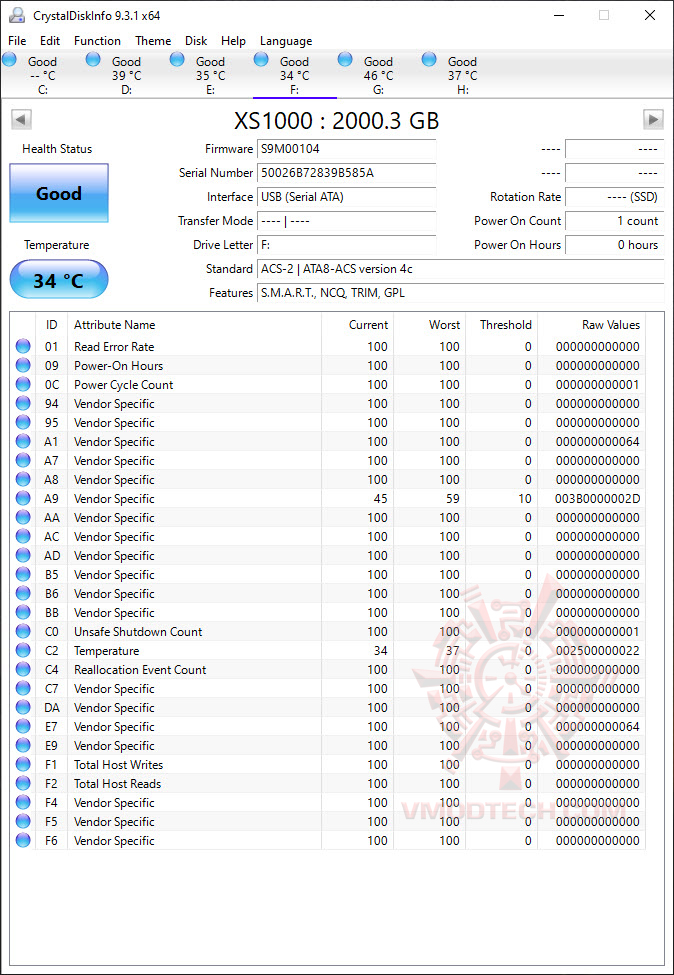Open the Edit menu
Image resolution: width=674 pixels, height=975 pixels.
pos(50,41)
